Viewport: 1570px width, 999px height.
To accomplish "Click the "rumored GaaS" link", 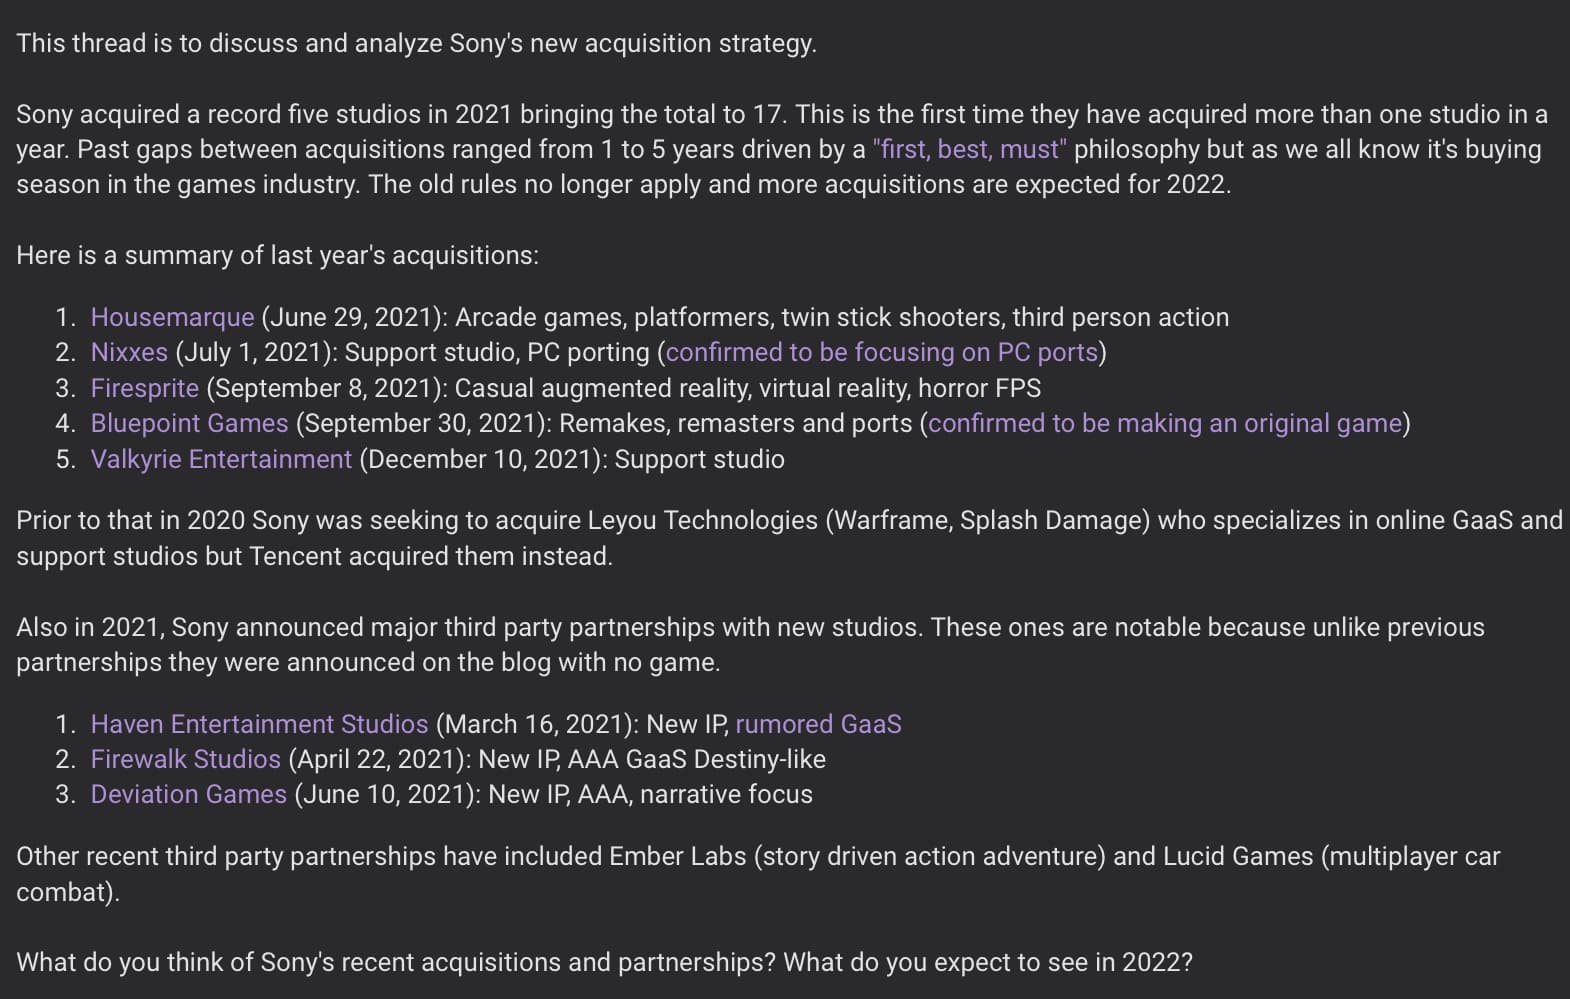I will pos(818,725).
